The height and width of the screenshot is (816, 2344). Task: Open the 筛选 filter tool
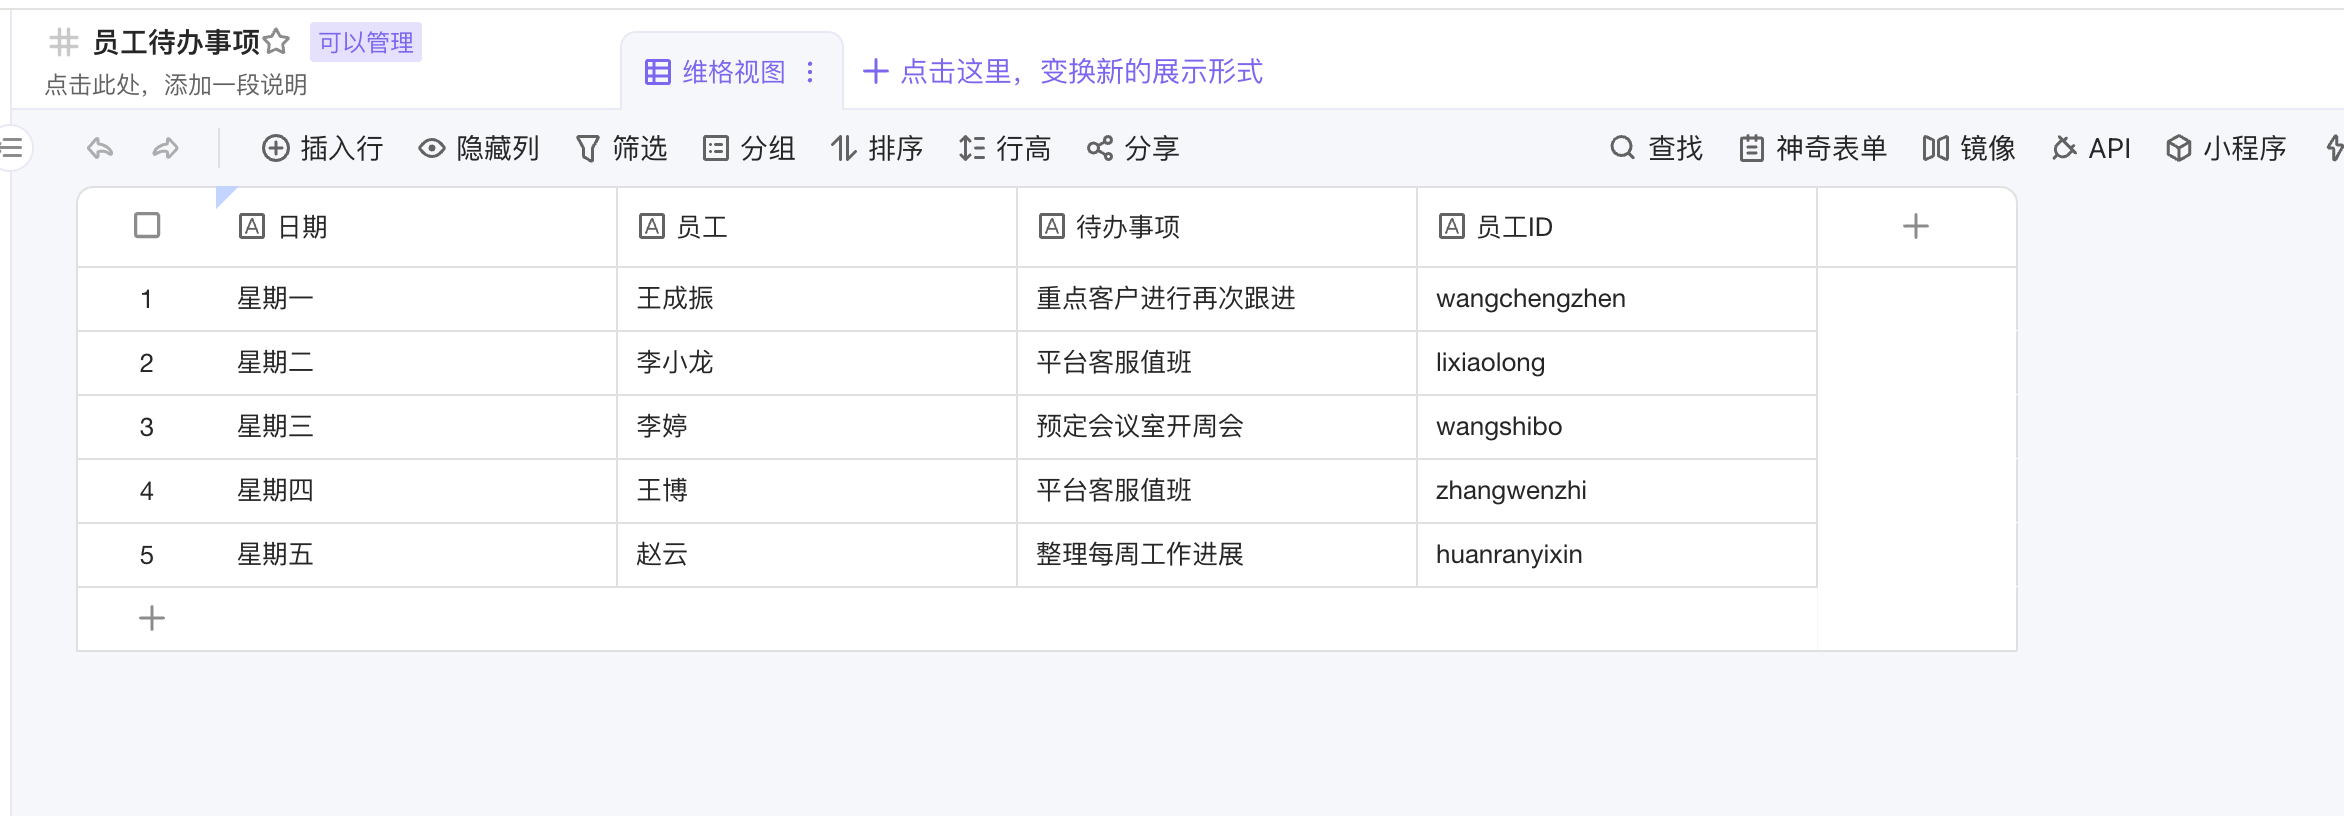[x=621, y=149]
